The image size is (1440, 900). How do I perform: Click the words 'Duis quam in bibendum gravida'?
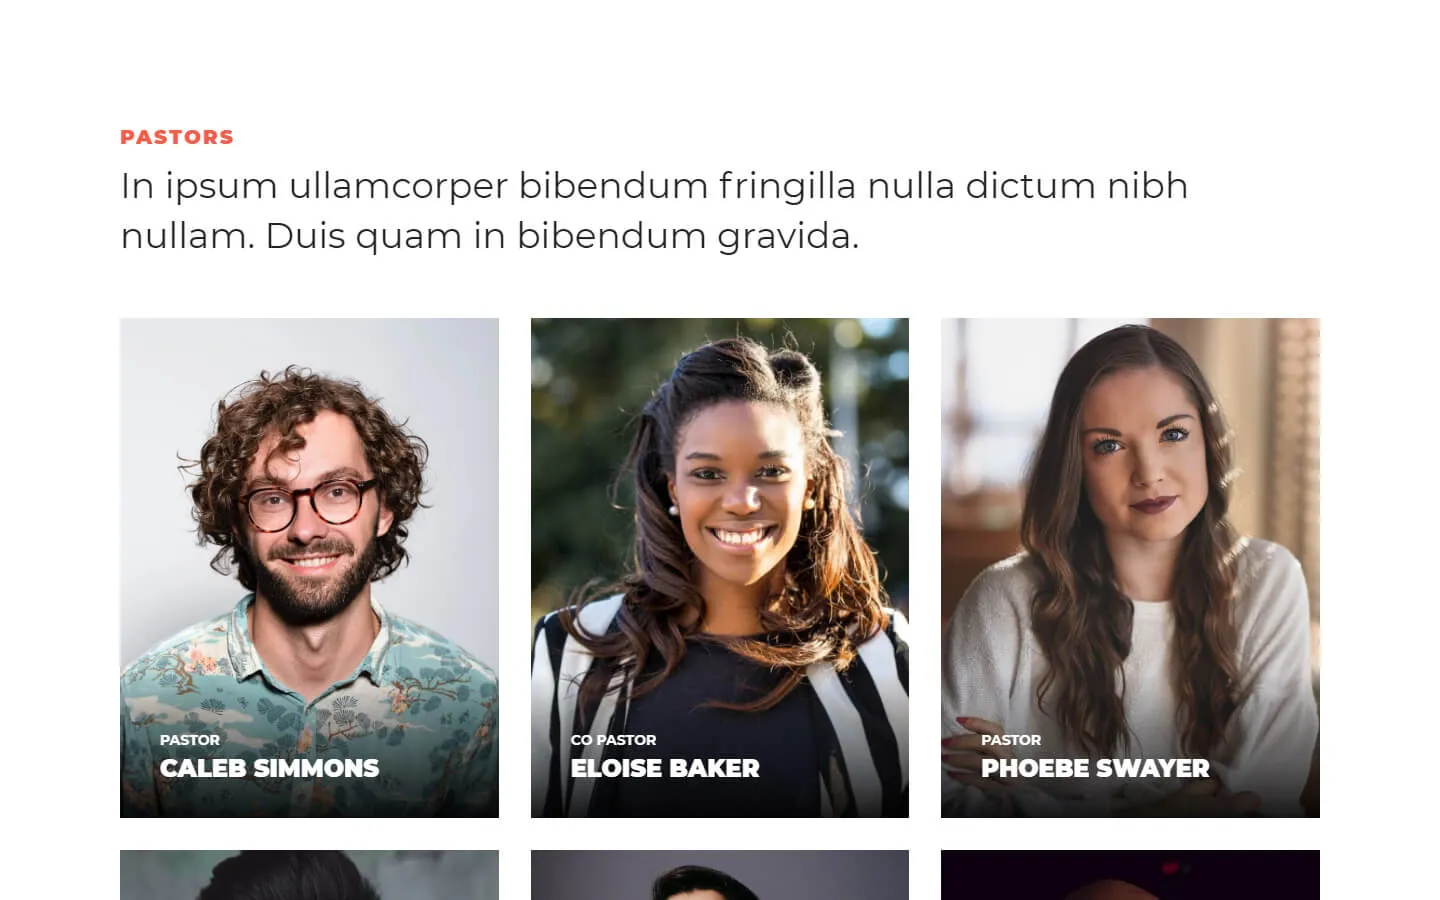click(562, 236)
